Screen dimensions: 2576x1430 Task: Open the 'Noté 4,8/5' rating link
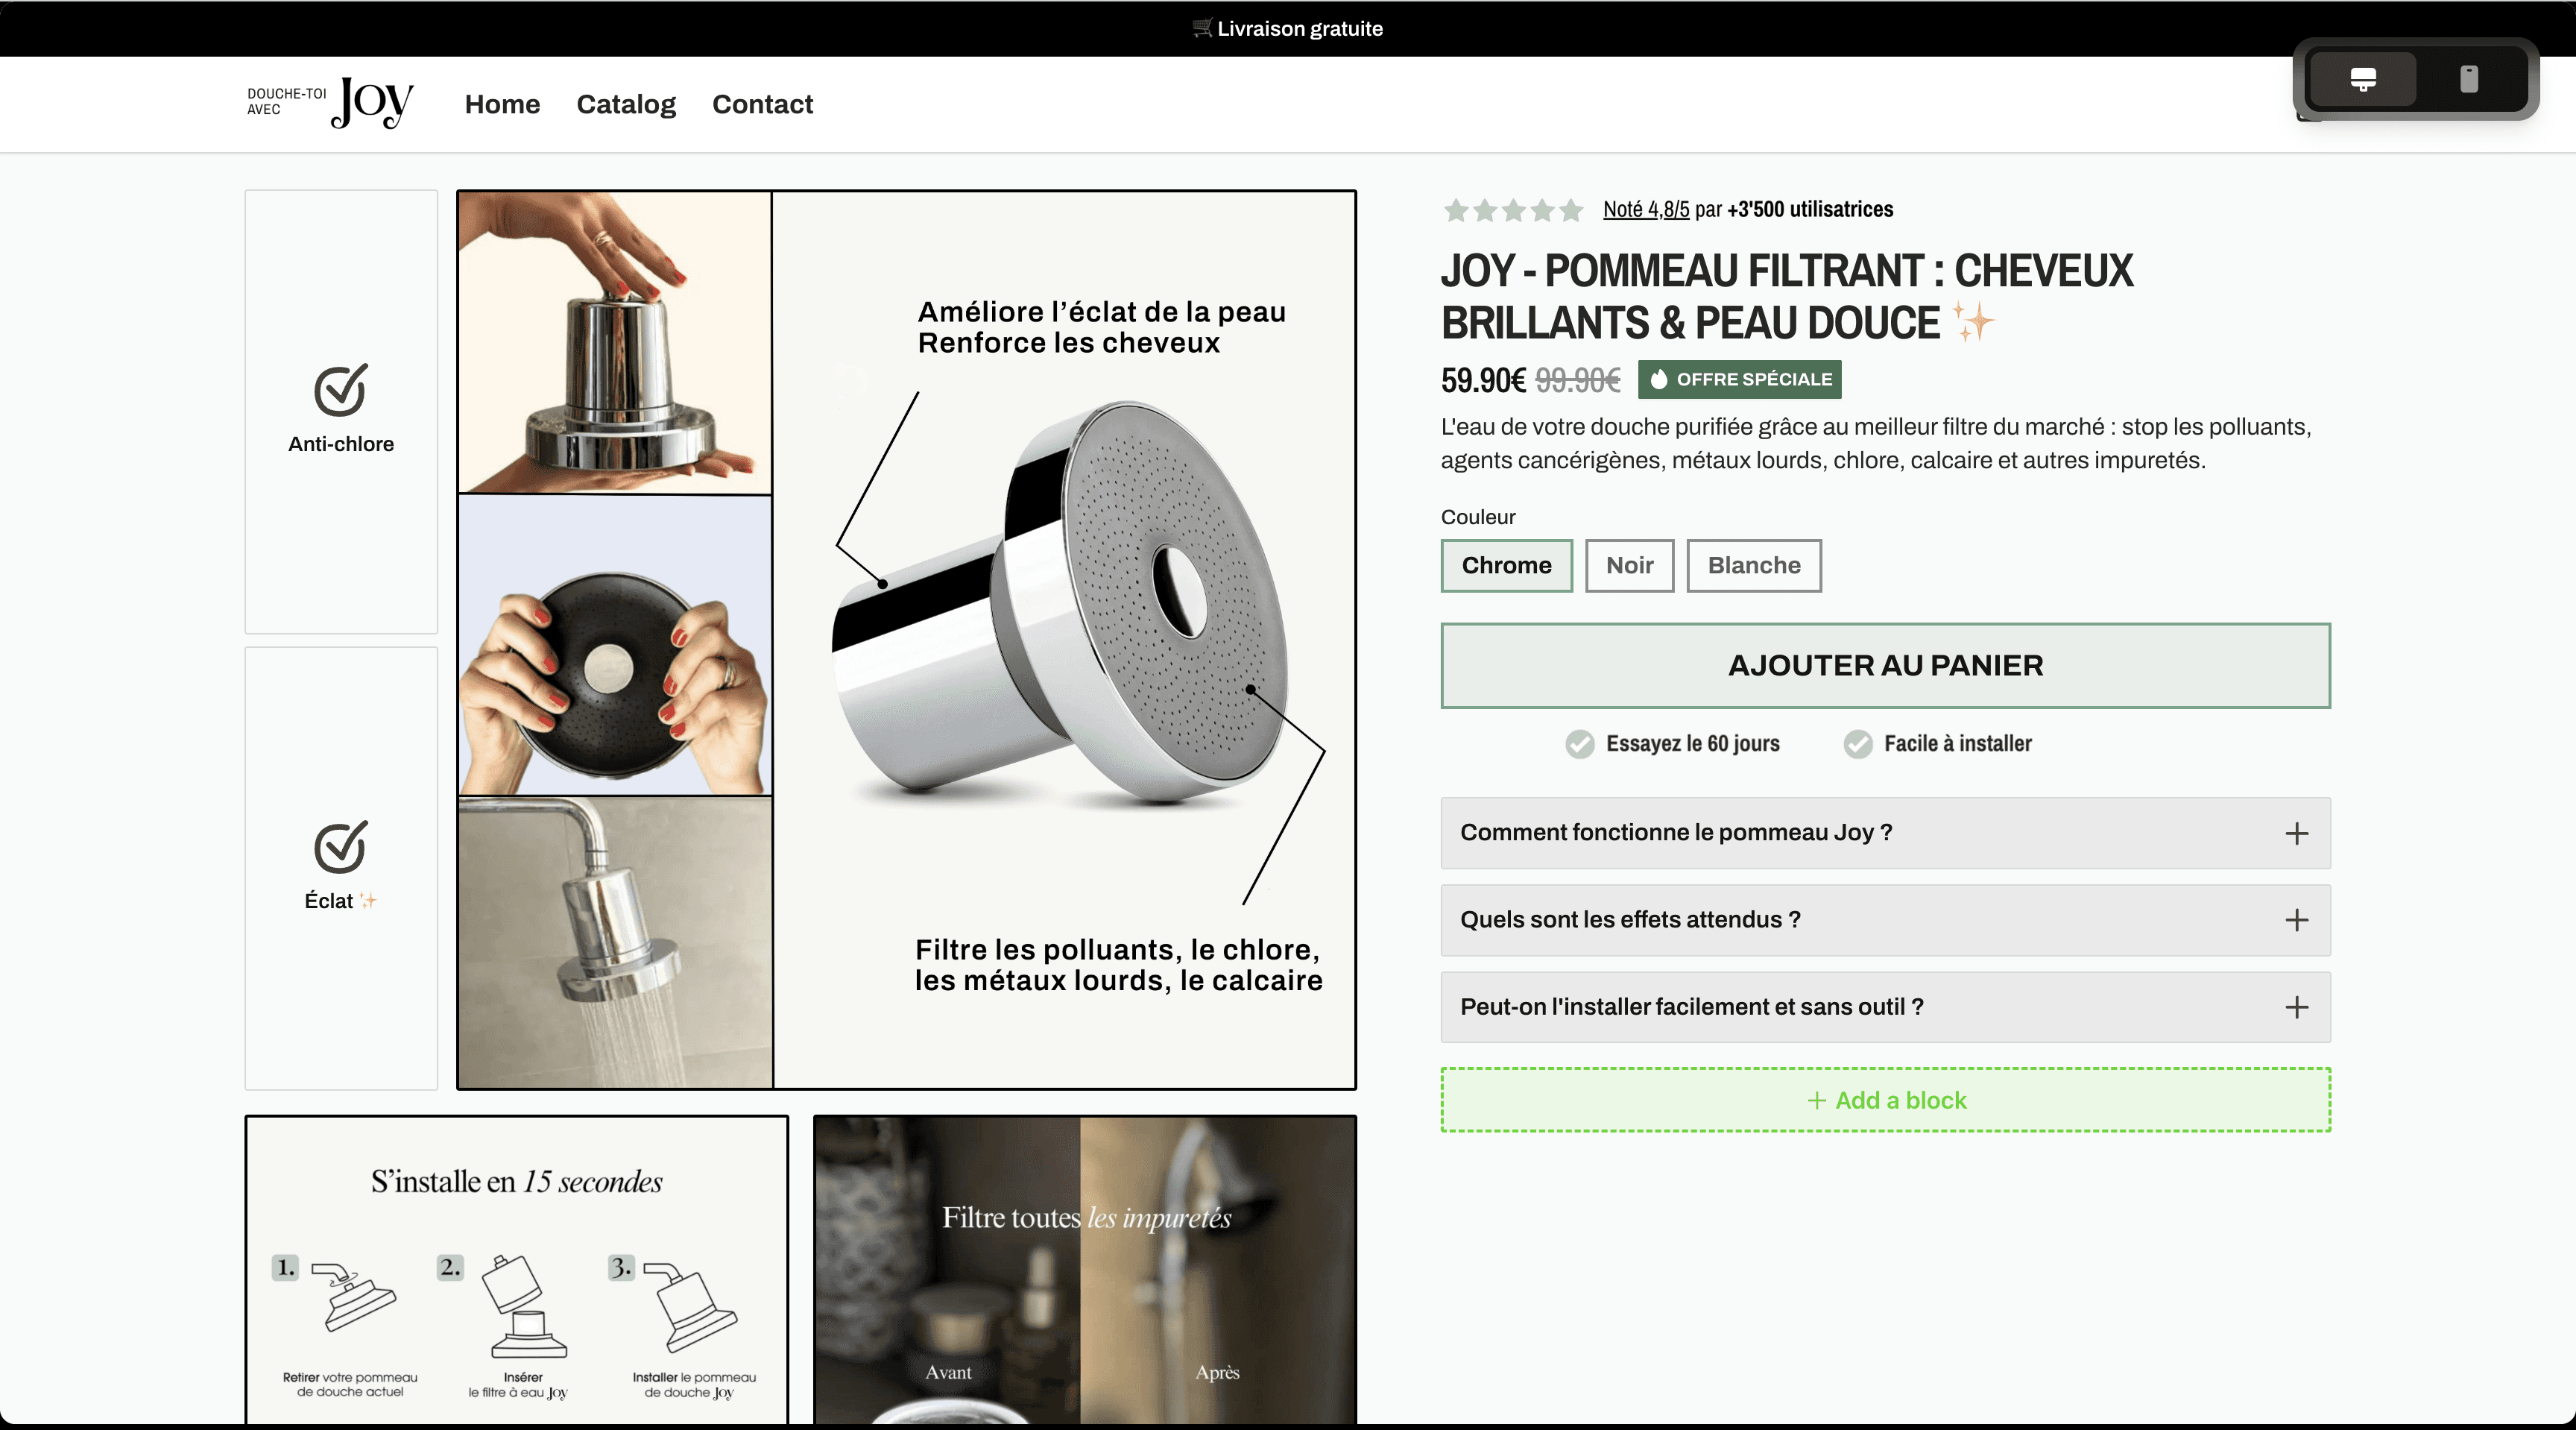pyautogui.click(x=1646, y=210)
